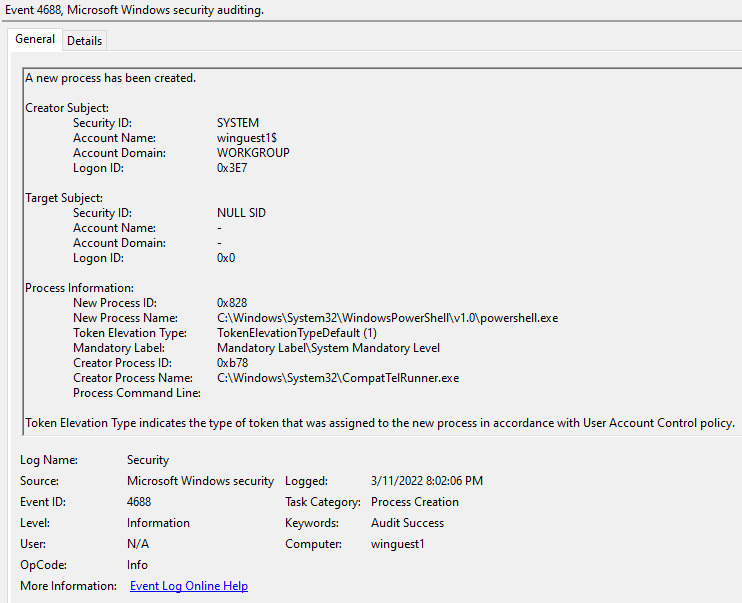Click the TokenElevationTypeDefault (1) value
Screen dimensions: 742x603
click(297, 333)
